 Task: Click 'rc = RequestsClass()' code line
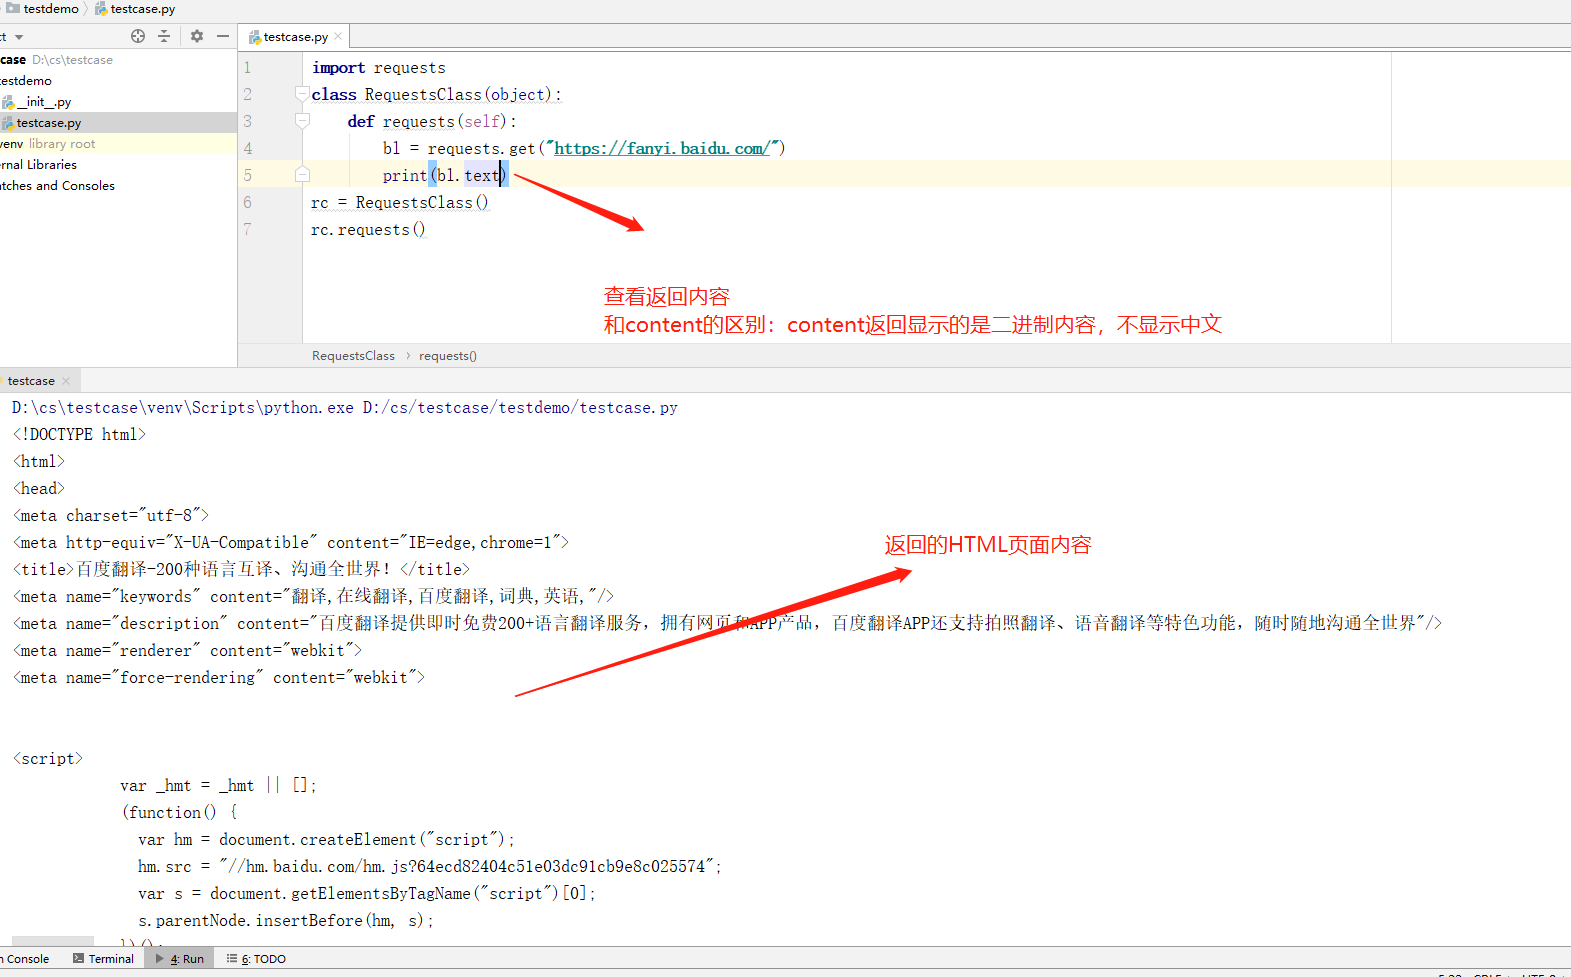(400, 203)
